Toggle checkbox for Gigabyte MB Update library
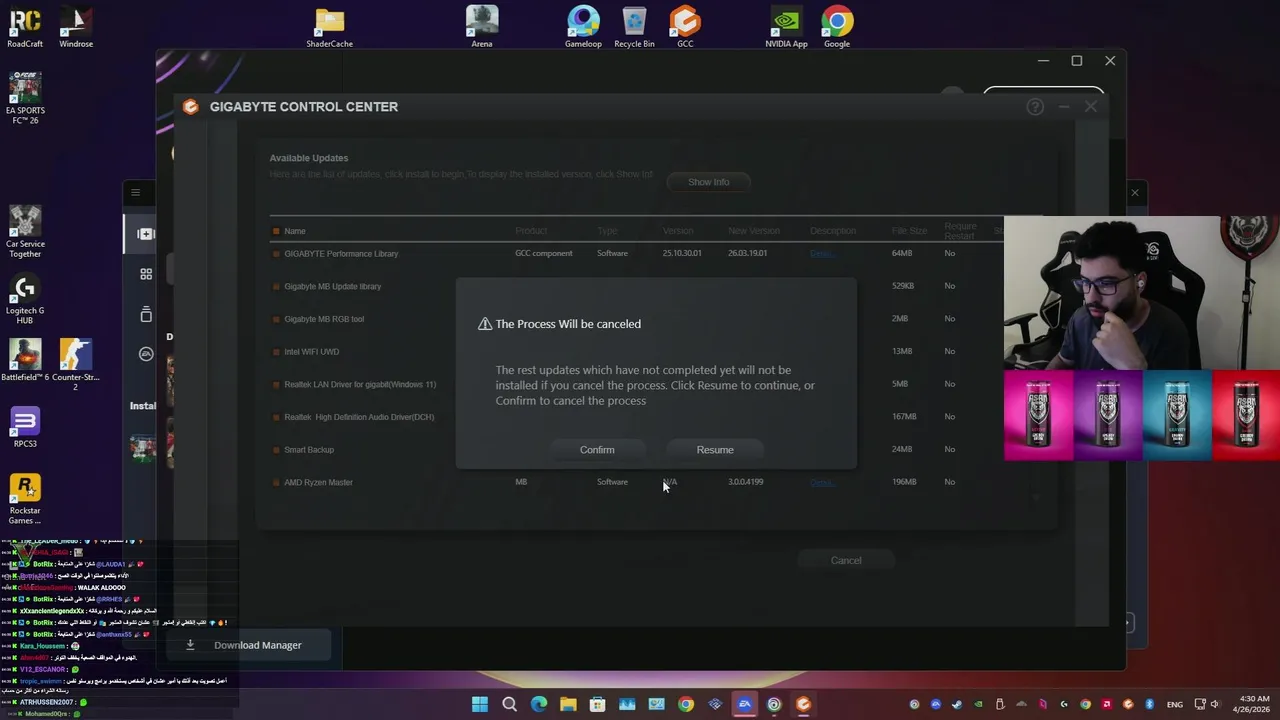 click(276, 287)
